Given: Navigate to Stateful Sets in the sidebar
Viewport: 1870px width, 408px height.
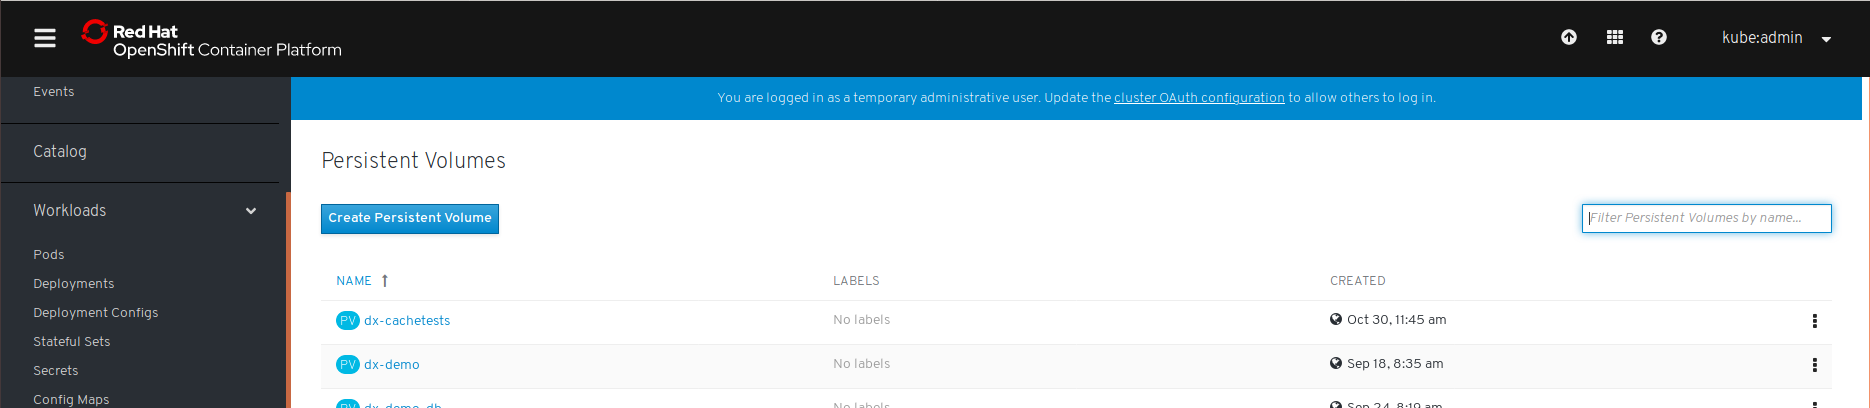Looking at the screenshot, I should [x=72, y=342].
